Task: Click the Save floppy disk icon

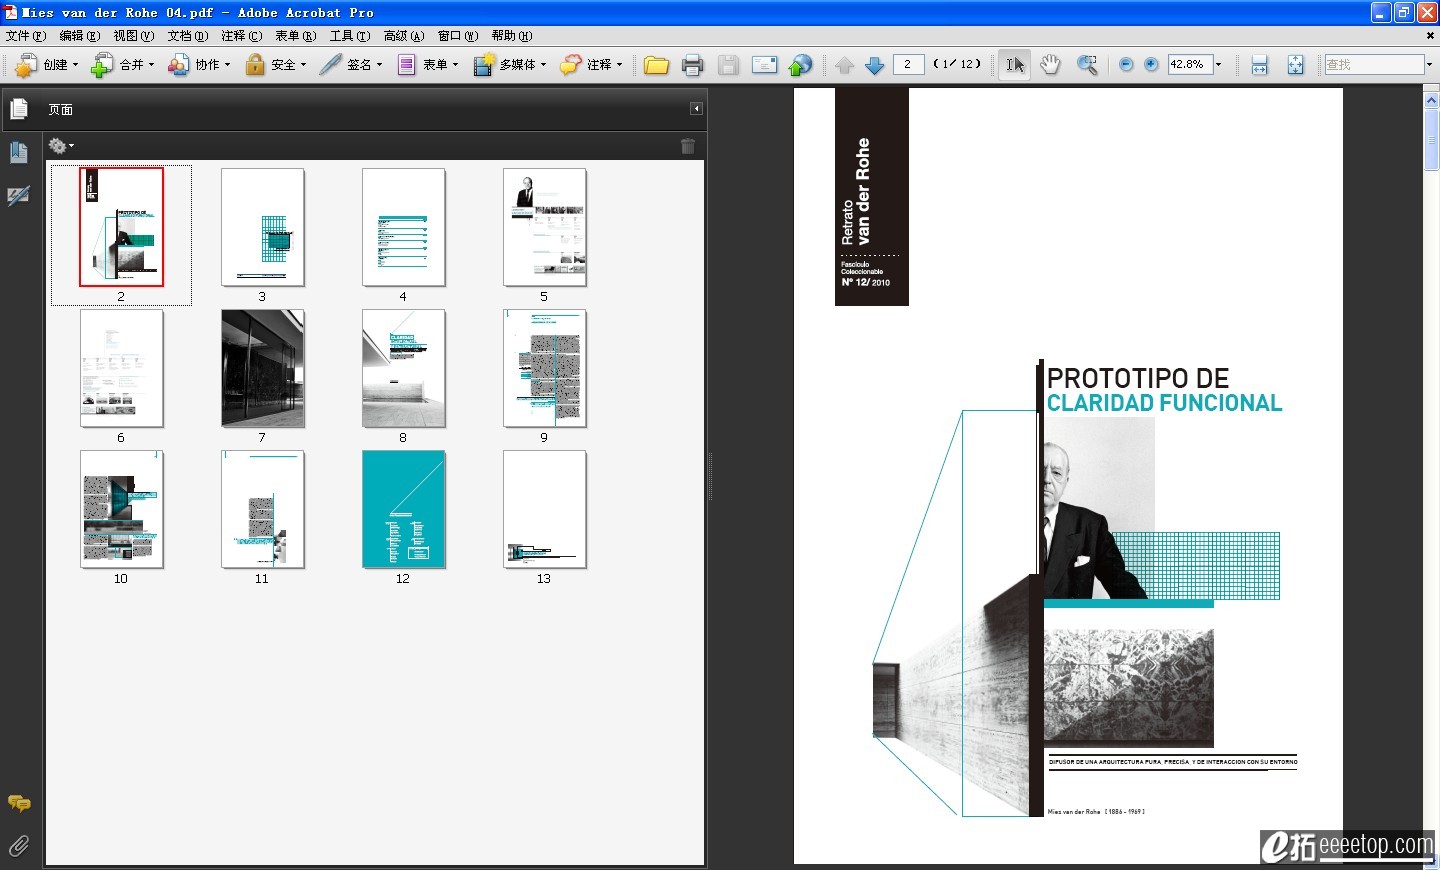Action: tap(728, 65)
